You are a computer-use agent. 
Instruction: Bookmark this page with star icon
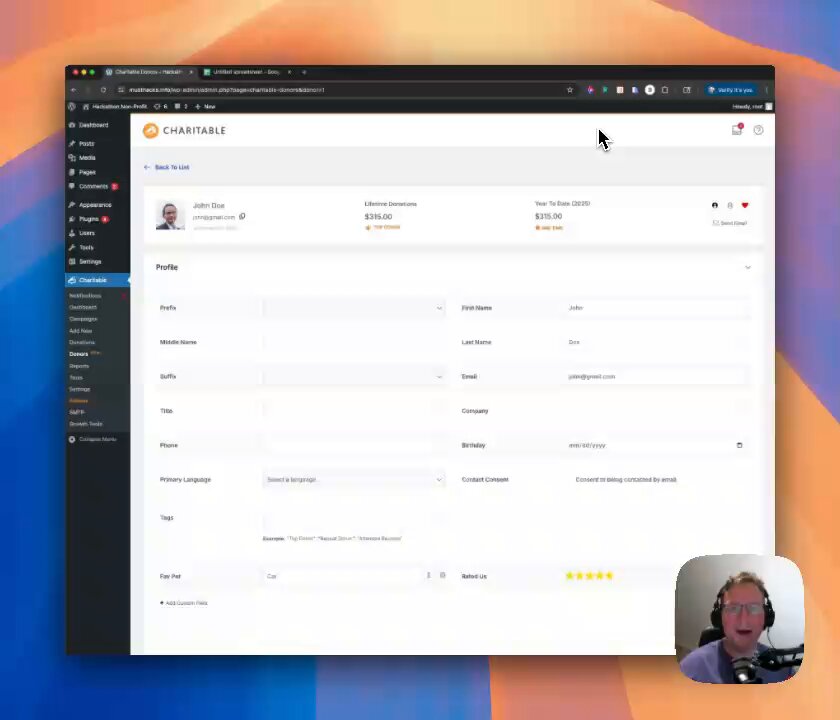[570, 90]
